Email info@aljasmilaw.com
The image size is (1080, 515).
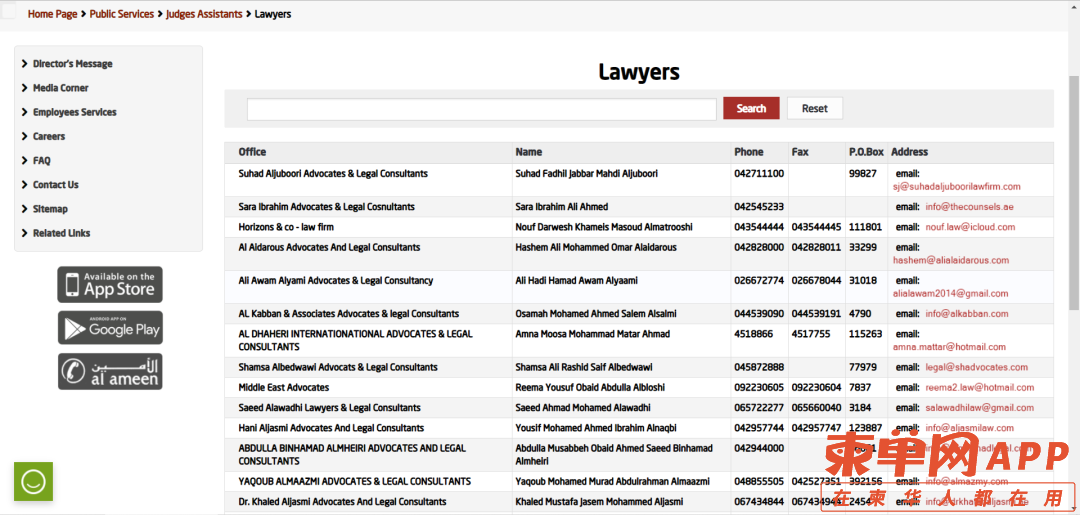[969, 428]
